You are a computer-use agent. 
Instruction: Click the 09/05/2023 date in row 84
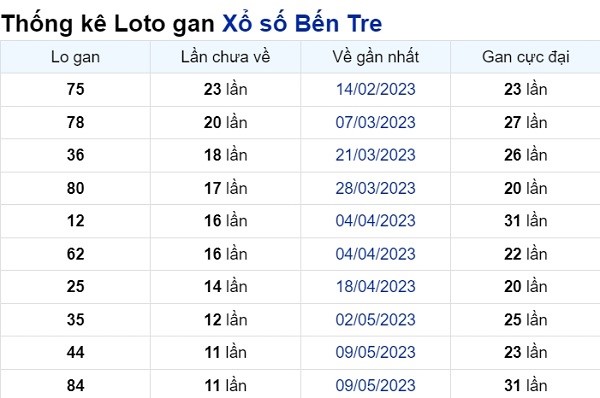[x=375, y=385]
